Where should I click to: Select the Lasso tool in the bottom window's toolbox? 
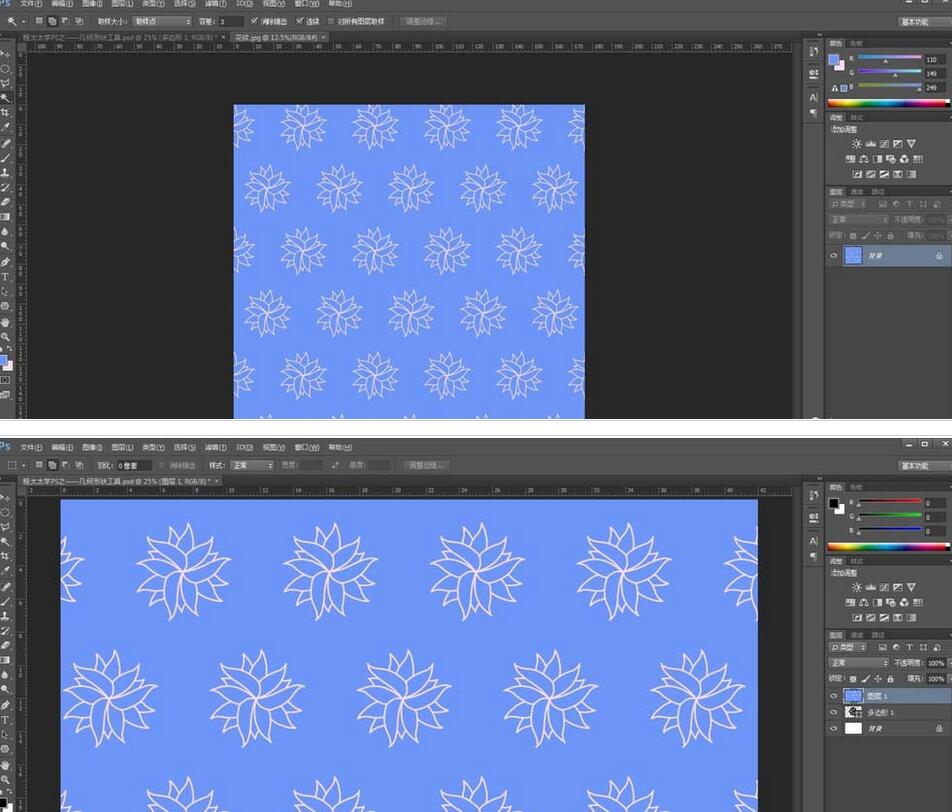(5, 527)
